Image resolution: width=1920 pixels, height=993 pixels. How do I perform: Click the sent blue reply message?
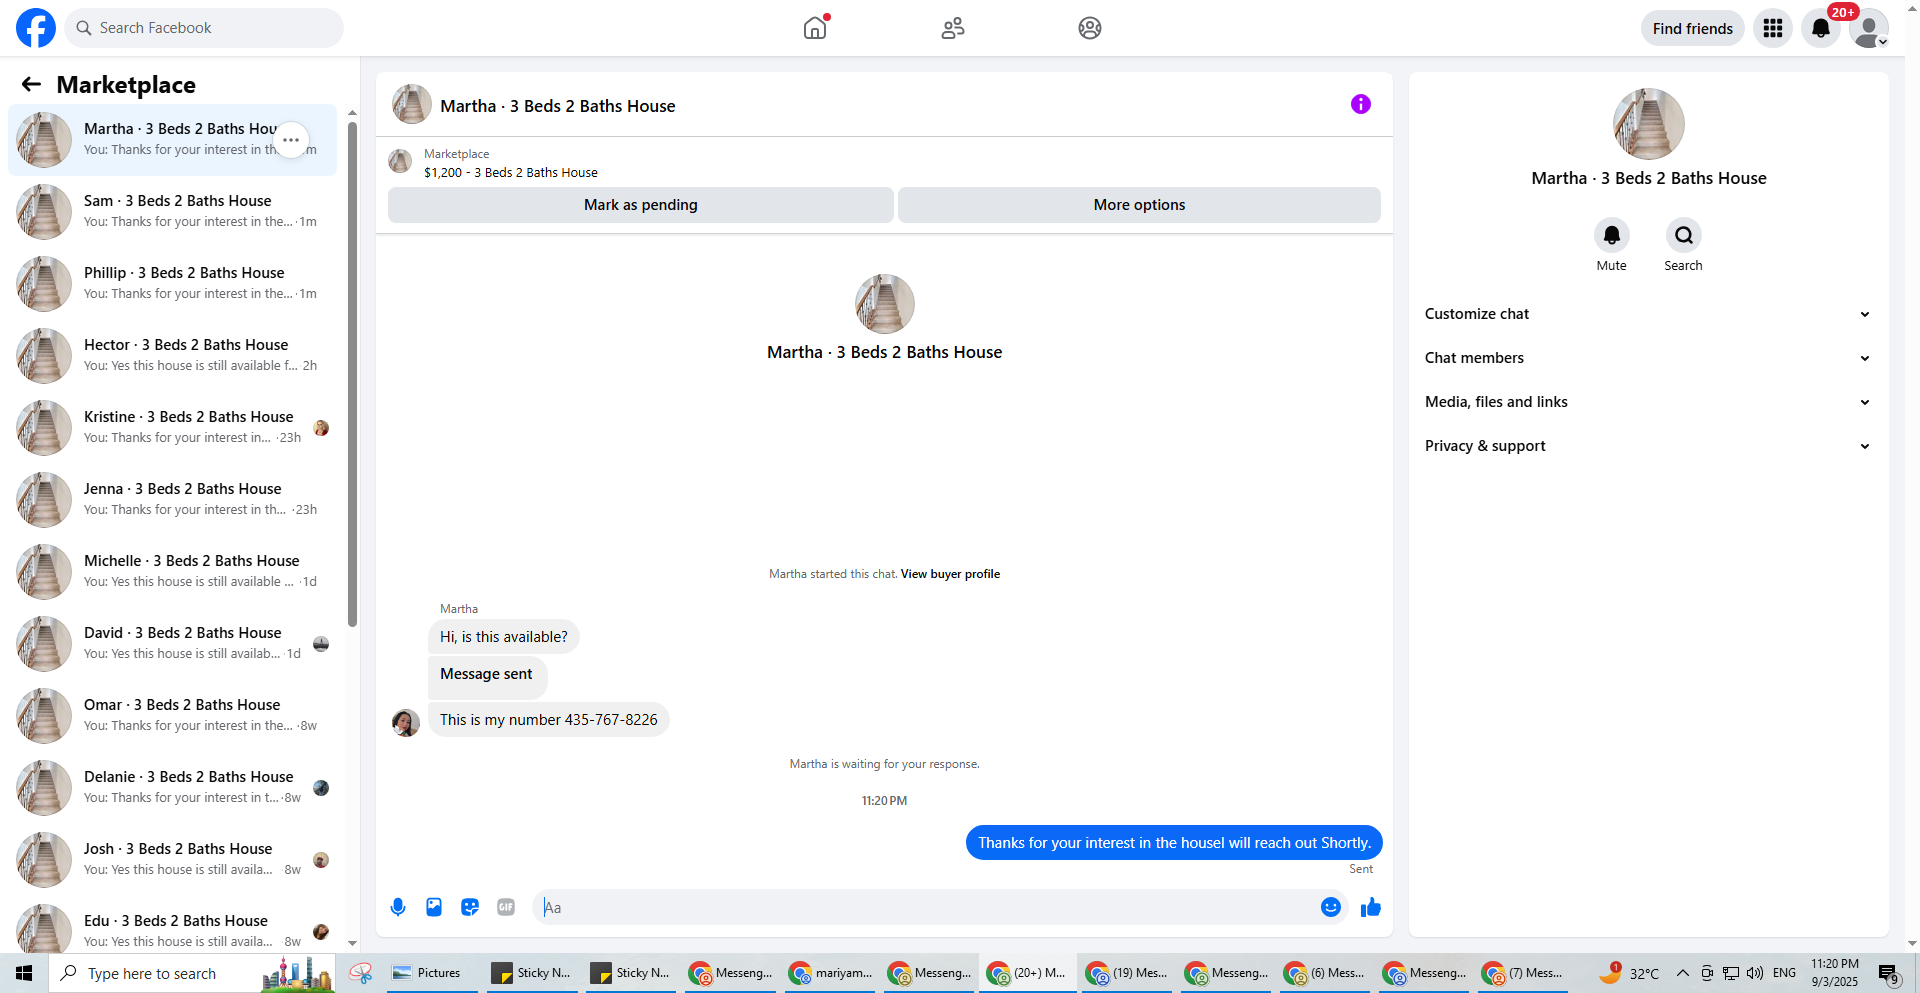1174,843
